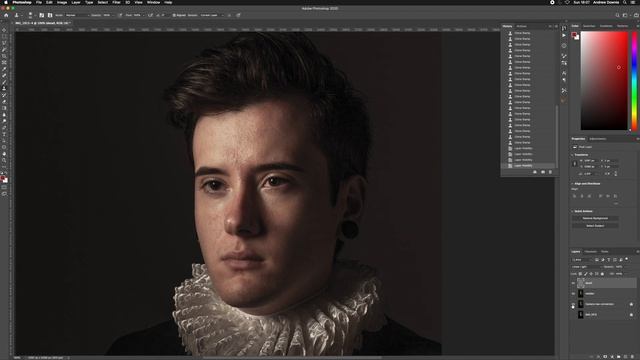Viewport: 640px width, 360px height.
Task: Toggle visibility of the third layer
Action: (573, 304)
